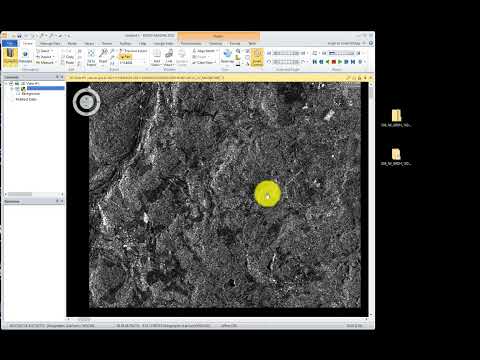The width and height of the screenshot is (480, 360).
Task: Click the highlighted Scroll Control ribbon button
Action: [x=257, y=57]
